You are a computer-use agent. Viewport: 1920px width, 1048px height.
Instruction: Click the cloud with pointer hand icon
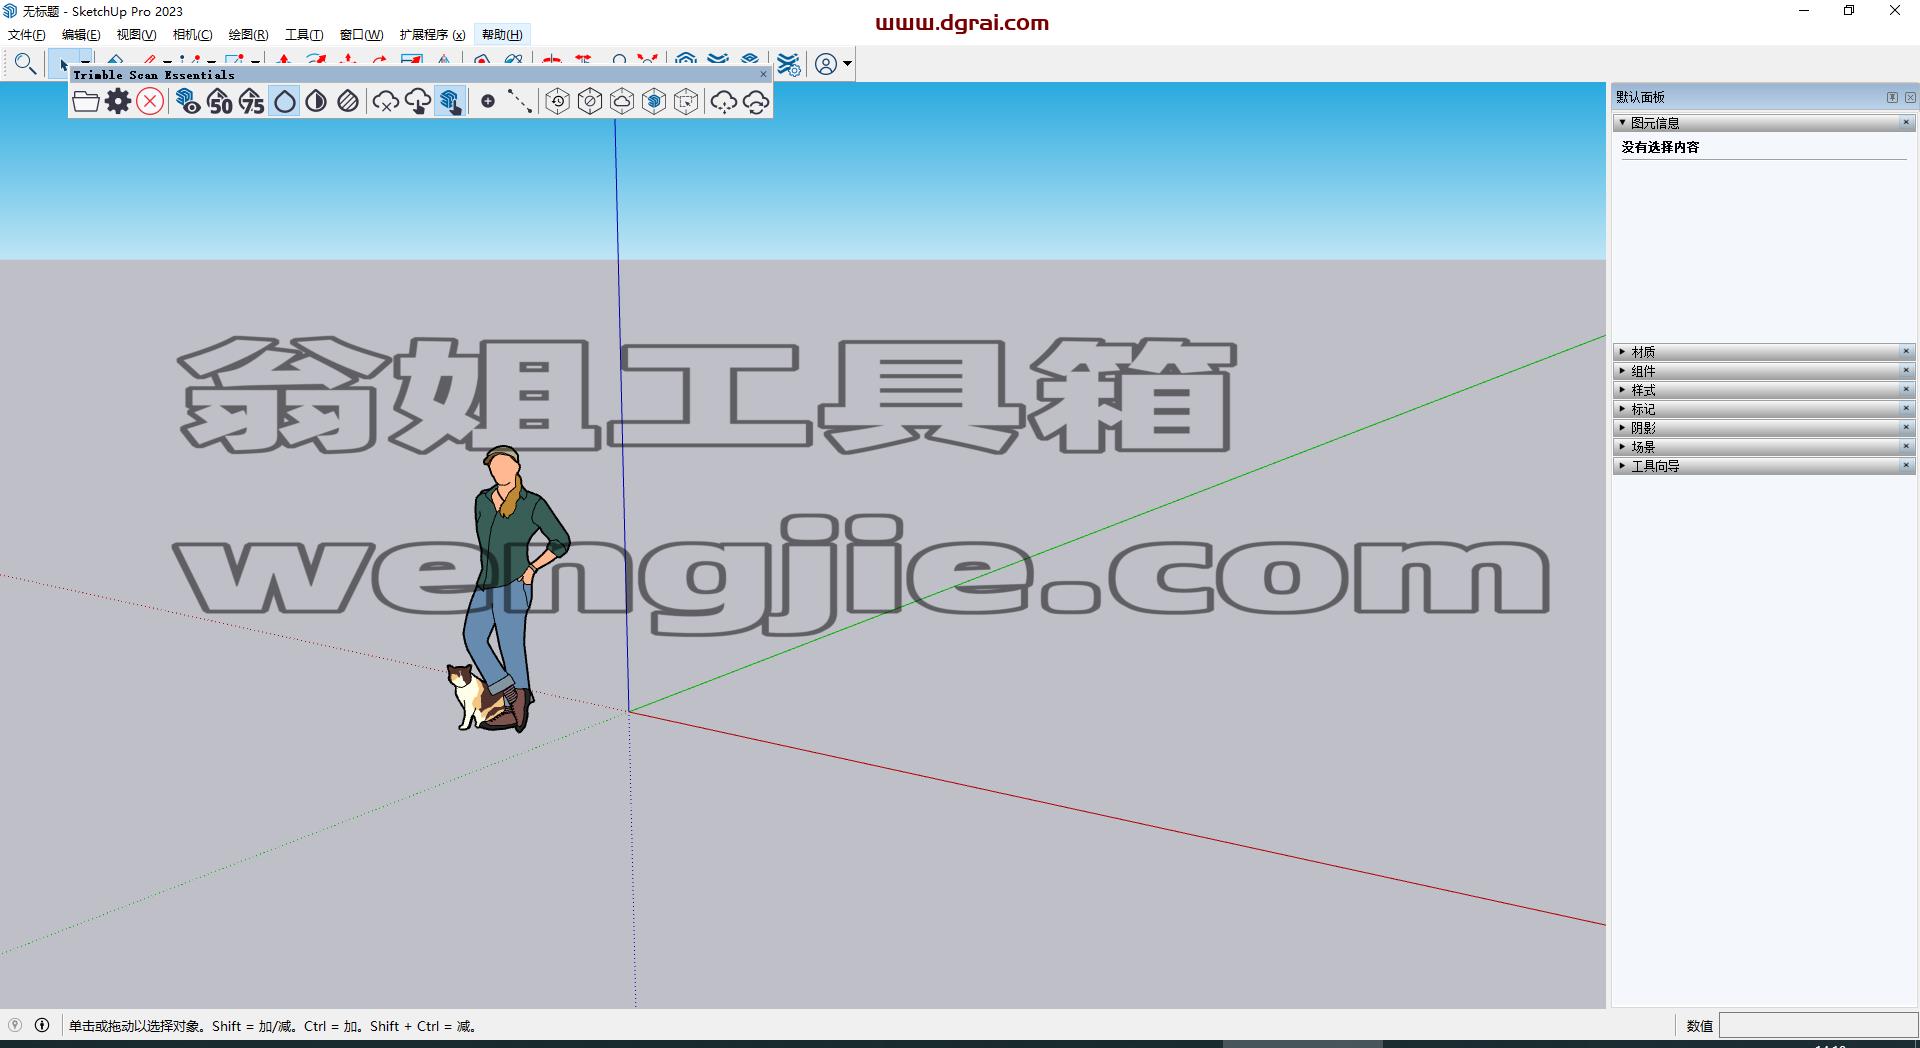pos(418,101)
